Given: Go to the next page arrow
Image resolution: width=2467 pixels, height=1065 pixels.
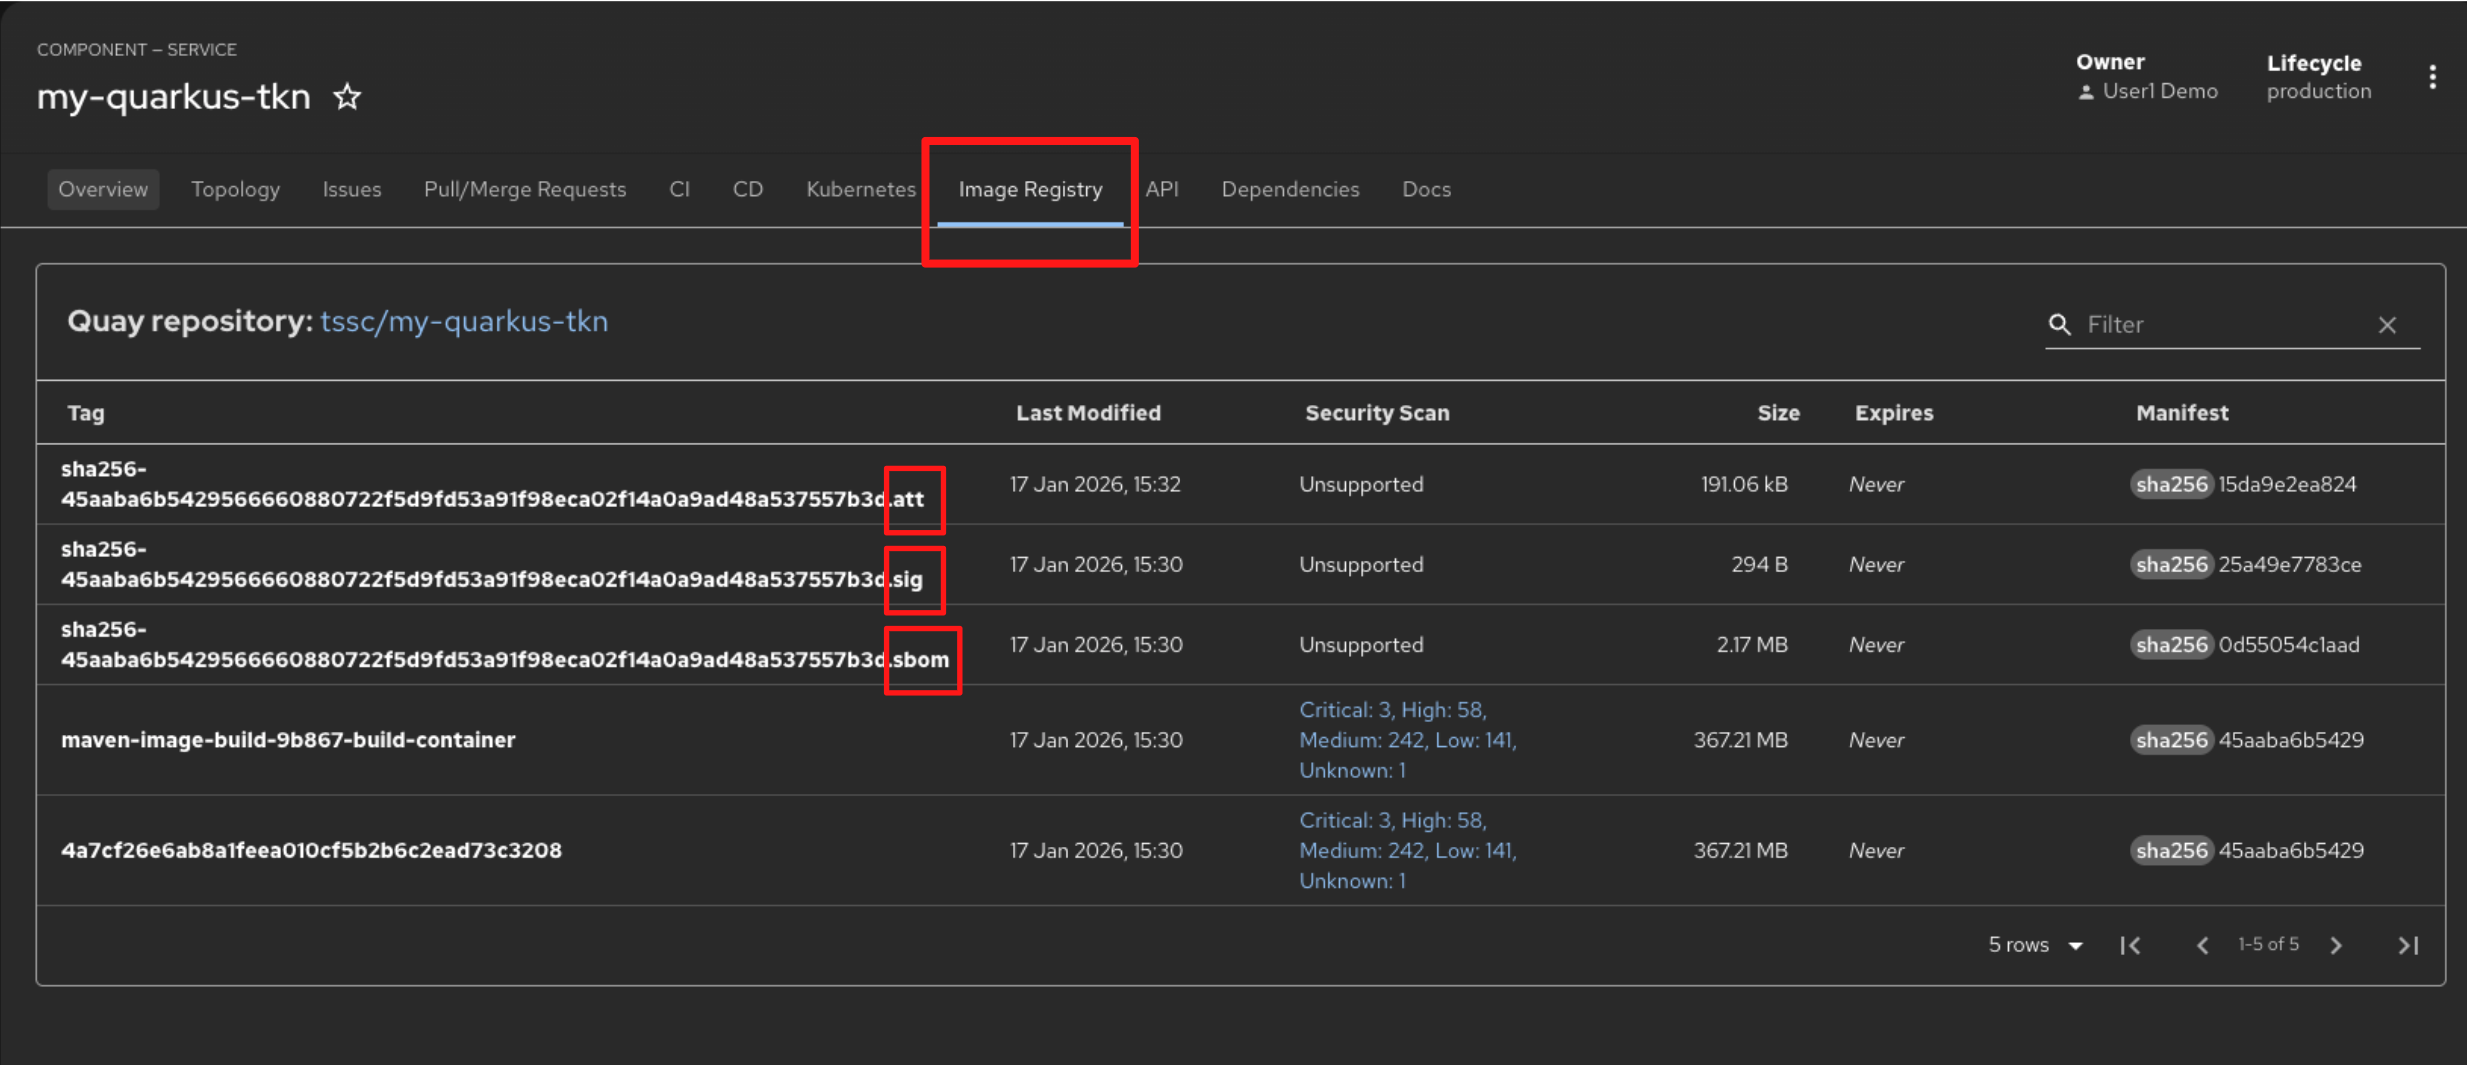Looking at the screenshot, I should 2336,945.
